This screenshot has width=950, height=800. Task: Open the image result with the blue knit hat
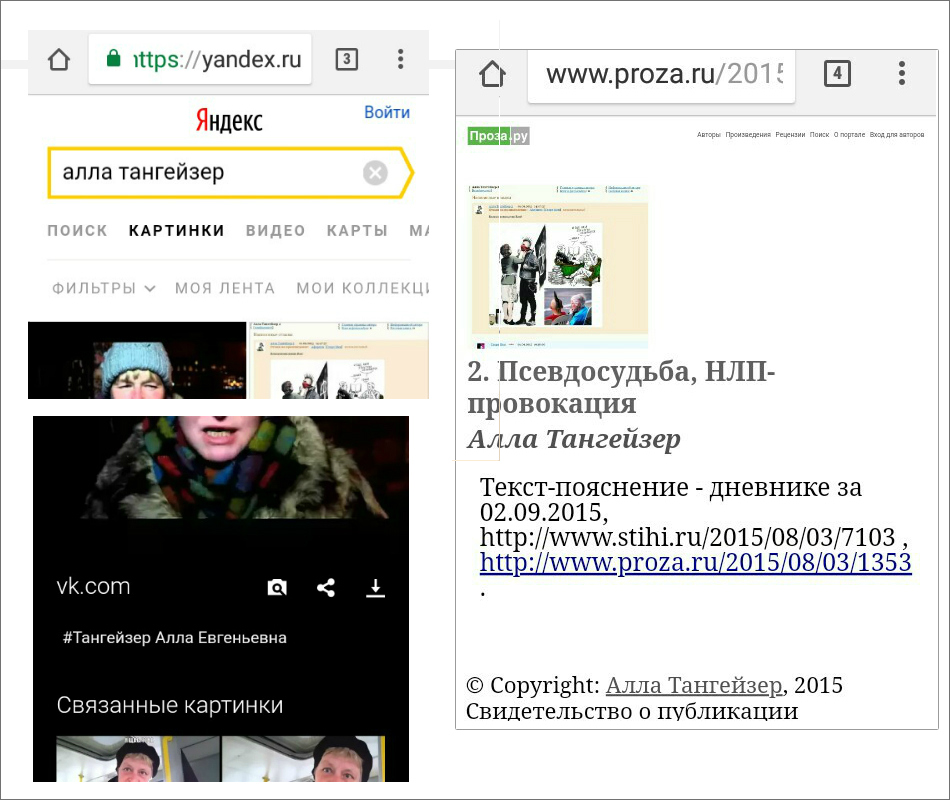(137, 360)
